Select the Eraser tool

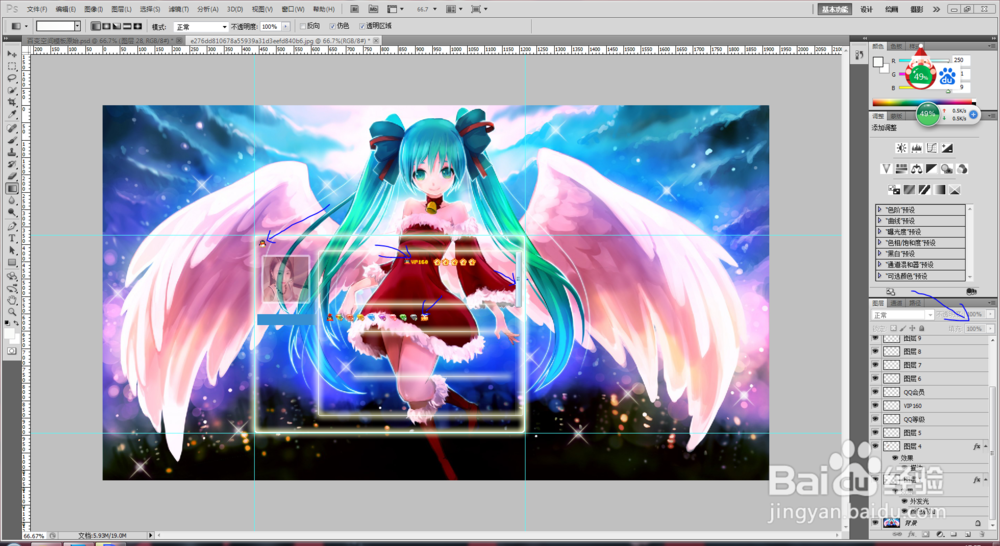click(x=12, y=177)
